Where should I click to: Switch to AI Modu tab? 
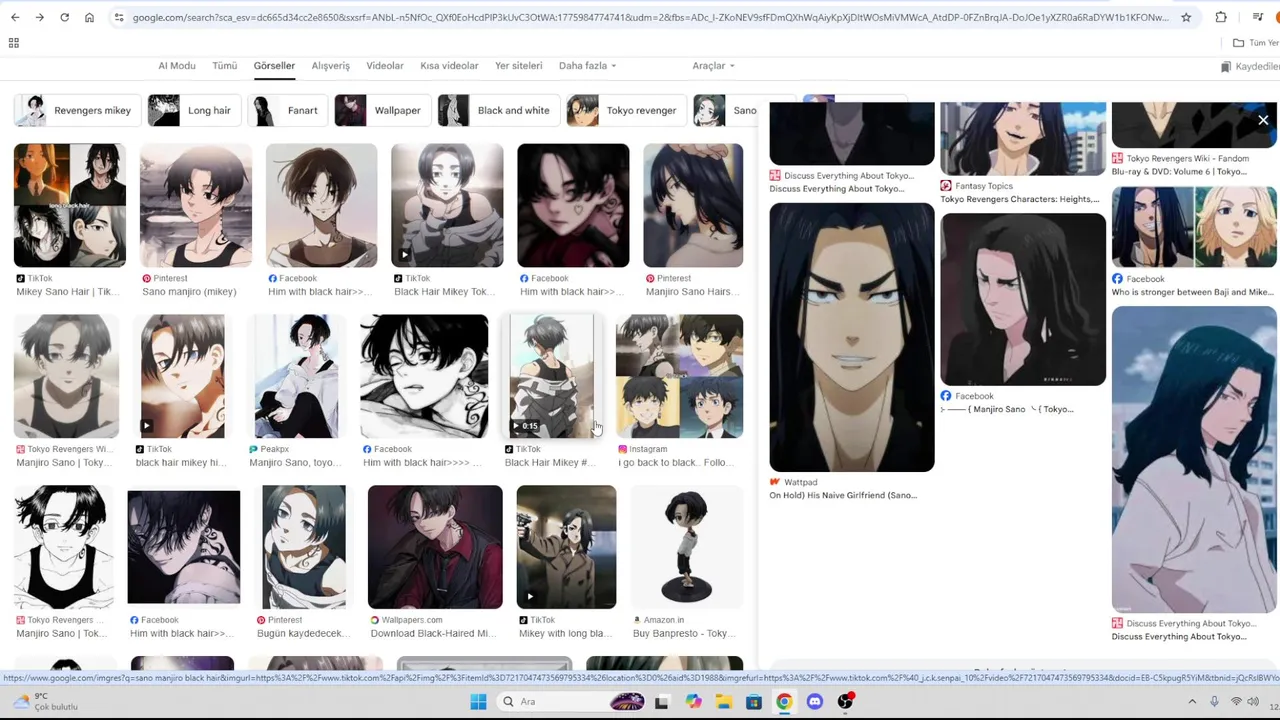[177, 65]
